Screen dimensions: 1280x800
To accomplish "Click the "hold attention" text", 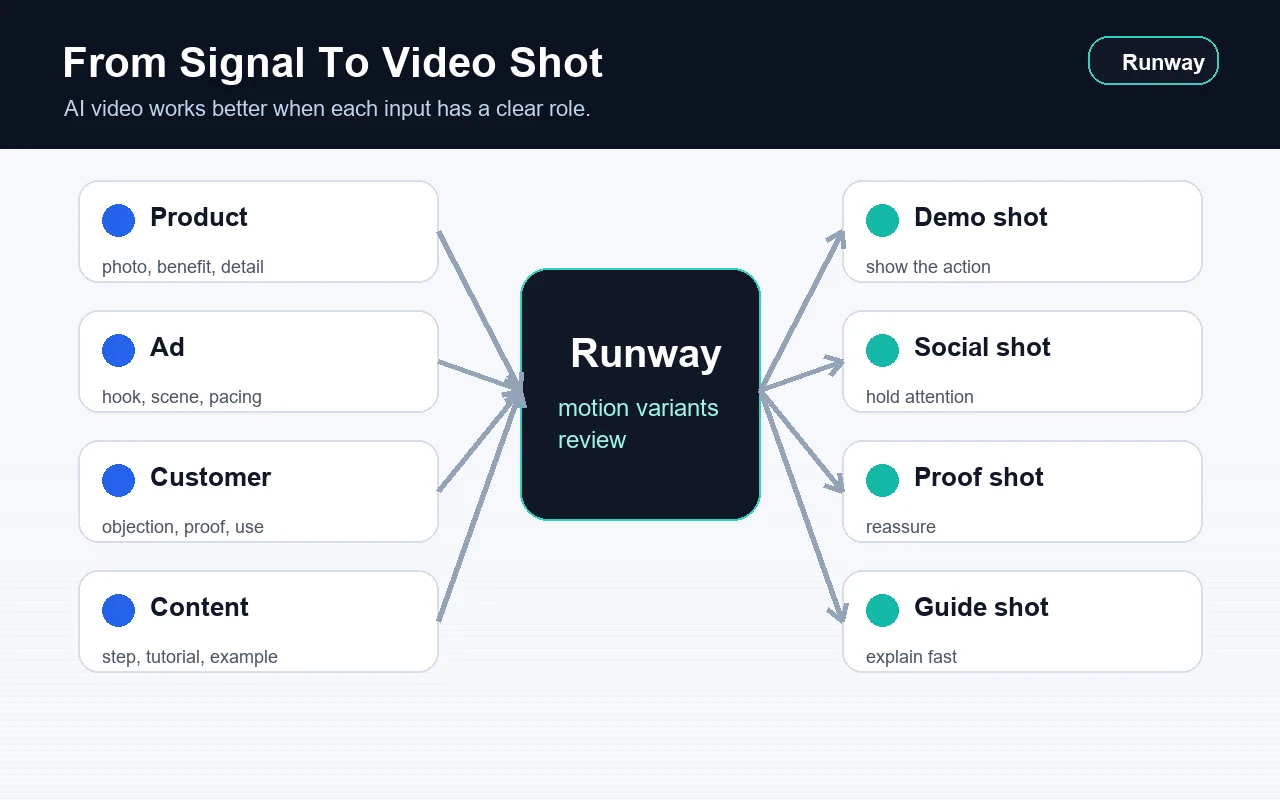I will tap(920, 397).
